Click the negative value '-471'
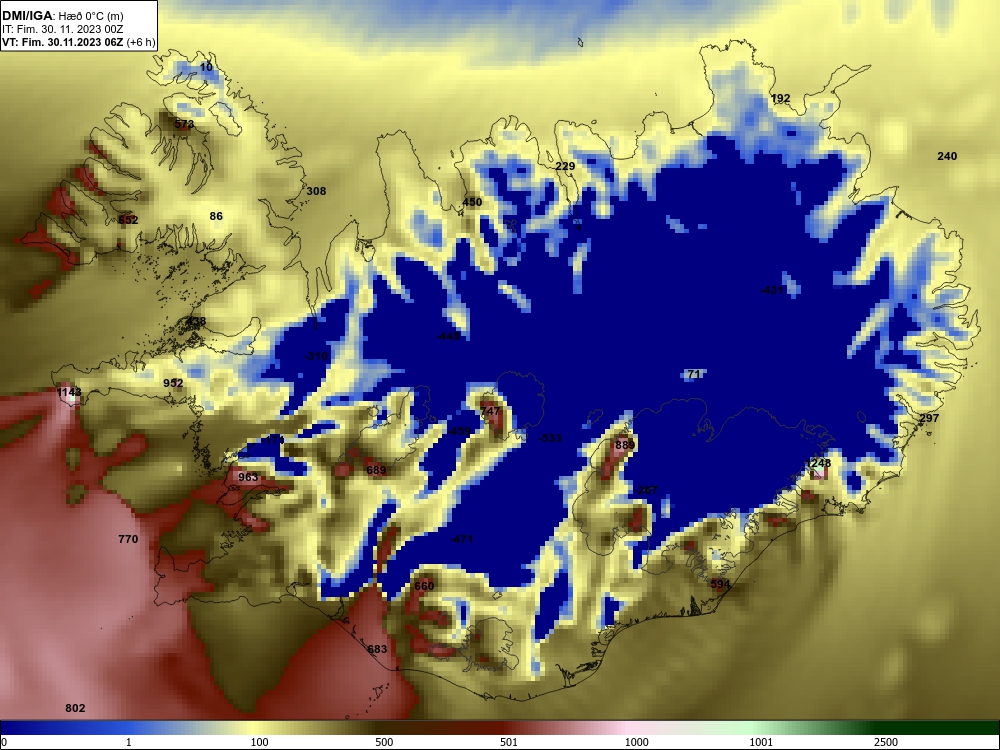This screenshot has height=750, width=1000. 461,539
